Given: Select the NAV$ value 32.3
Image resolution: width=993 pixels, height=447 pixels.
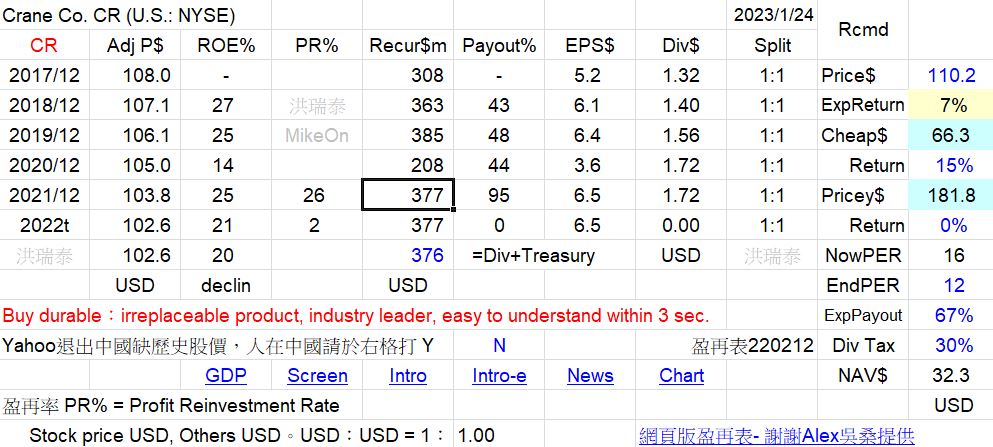Looking at the screenshot, I should tap(951, 375).
